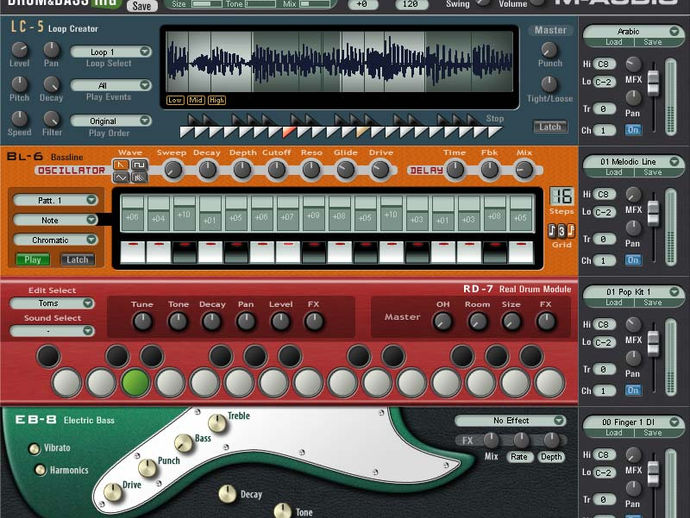The width and height of the screenshot is (690, 518).
Task: Open the Arabic preset dropdown
Action: pyautogui.click(x=633, y=31)
